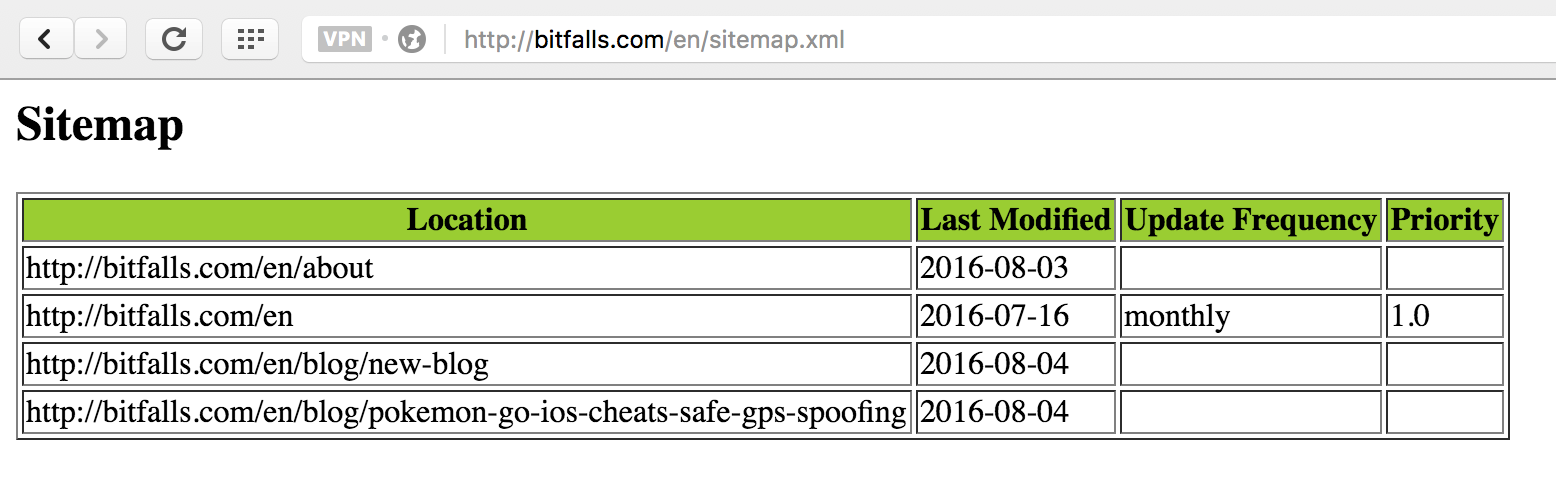Select the 1.0 priority cell
This screenshot has height=492, width=1556.
[1410, 316]
